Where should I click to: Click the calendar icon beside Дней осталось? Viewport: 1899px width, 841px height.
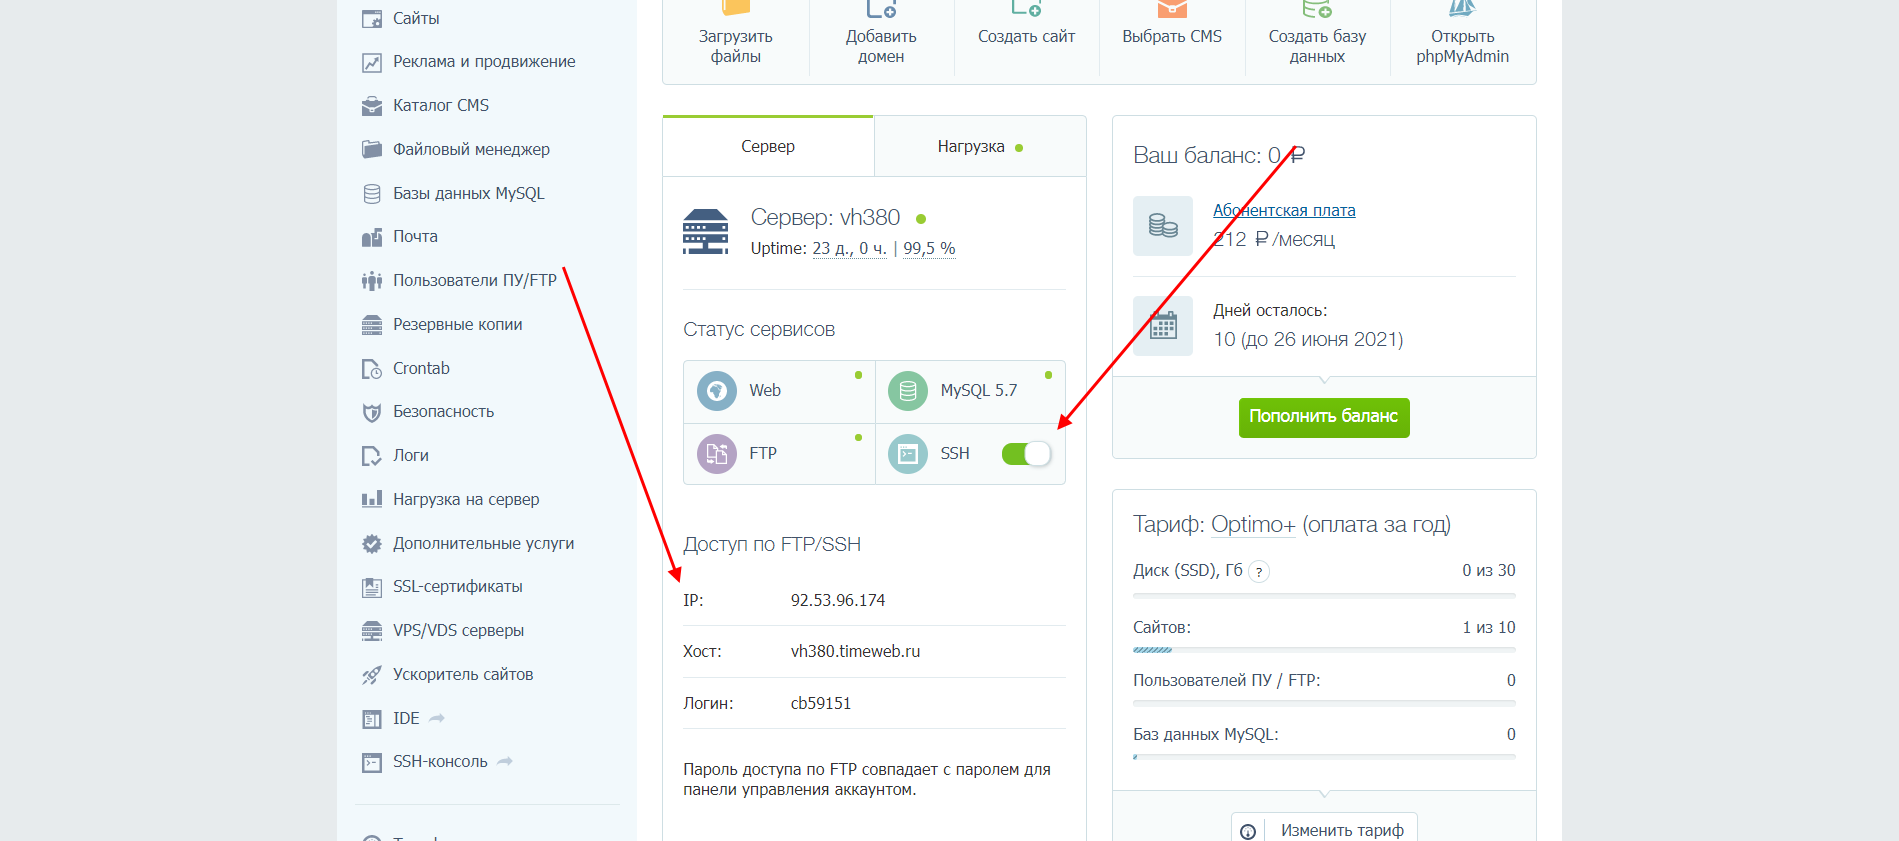[1163, 326]
